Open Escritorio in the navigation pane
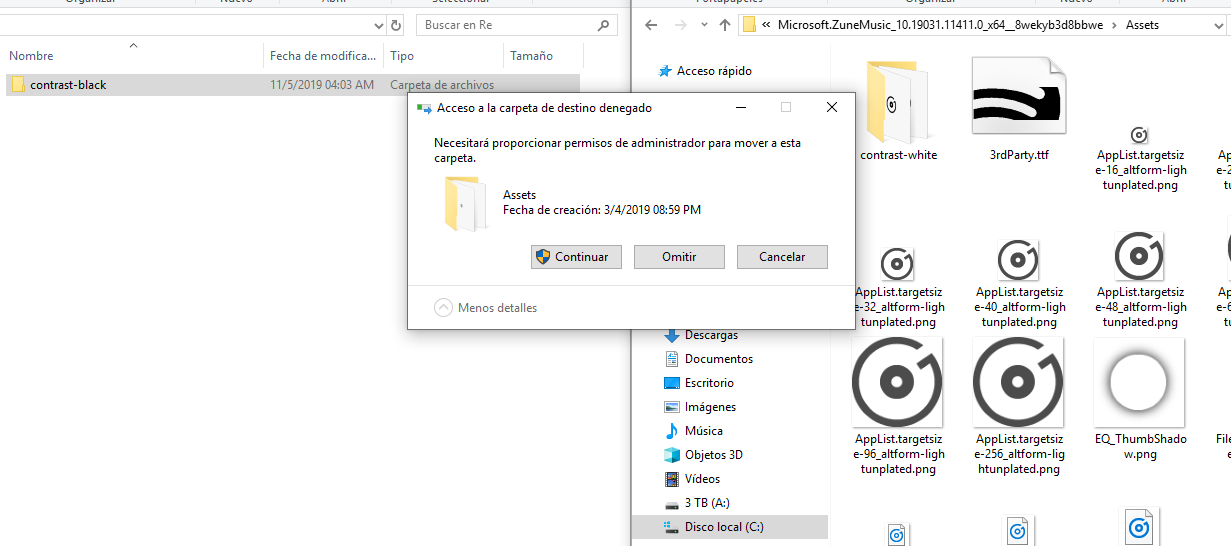The height and width of the screenshot is (546, 1231). [709, 383]
